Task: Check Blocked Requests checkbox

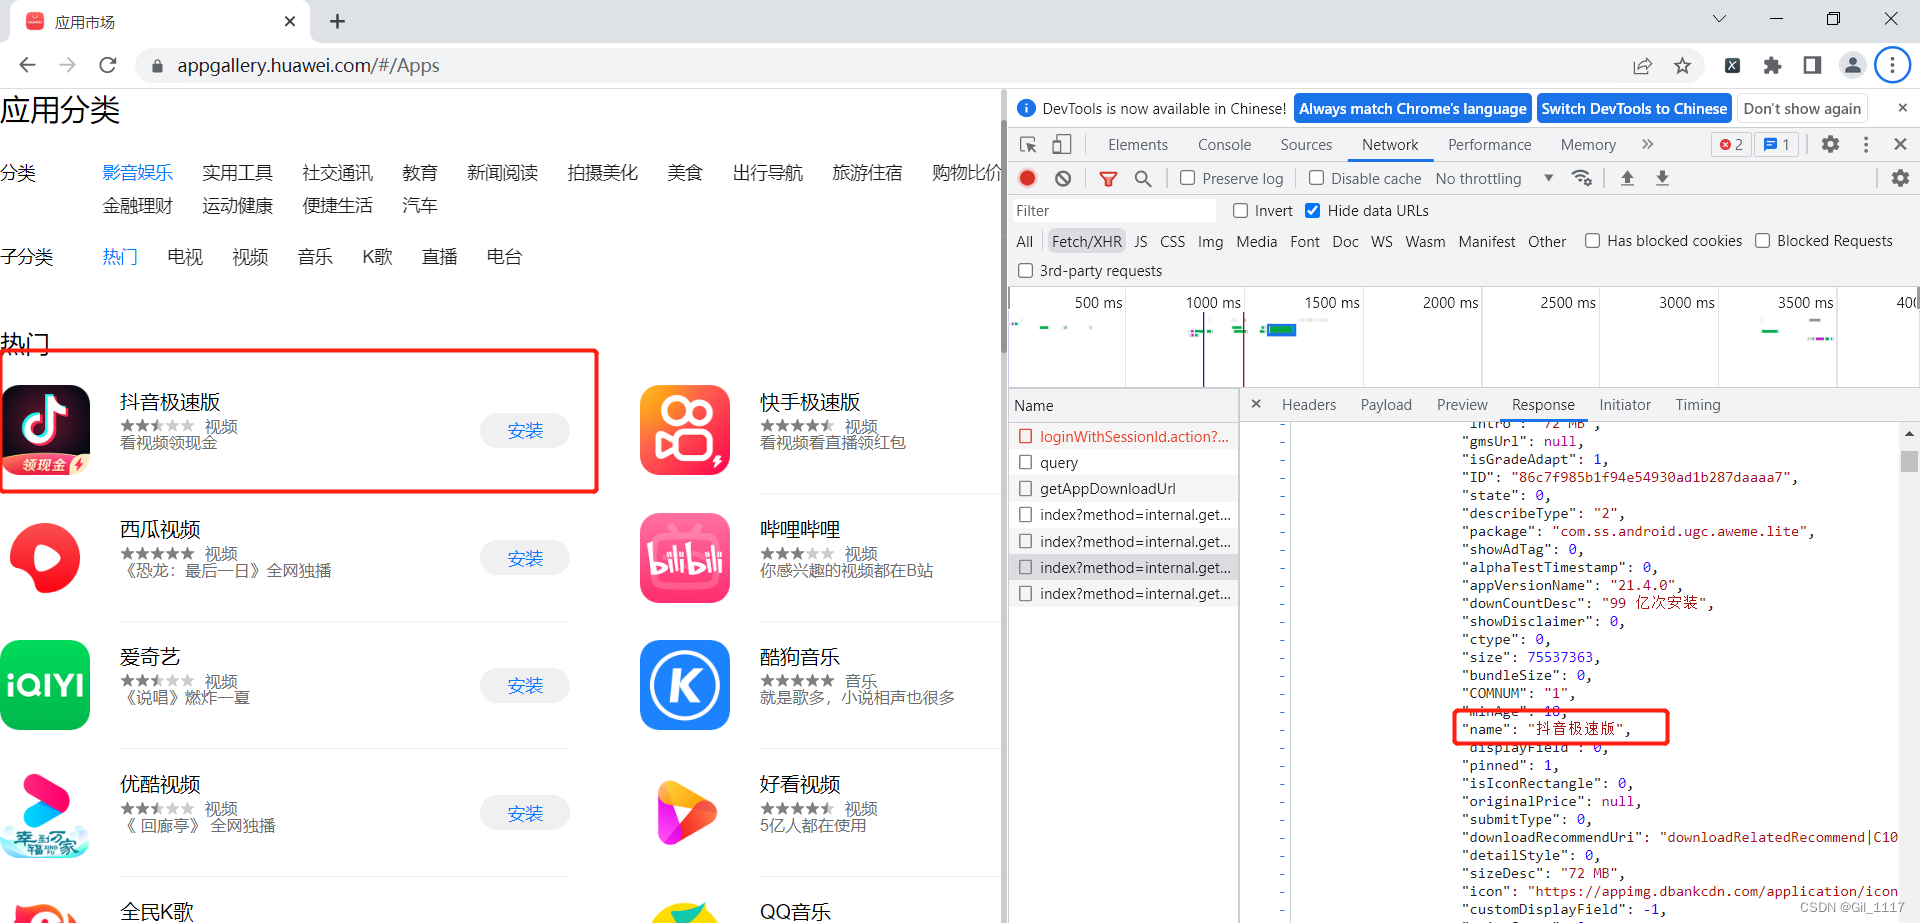Action: [x=1763, y=241]
